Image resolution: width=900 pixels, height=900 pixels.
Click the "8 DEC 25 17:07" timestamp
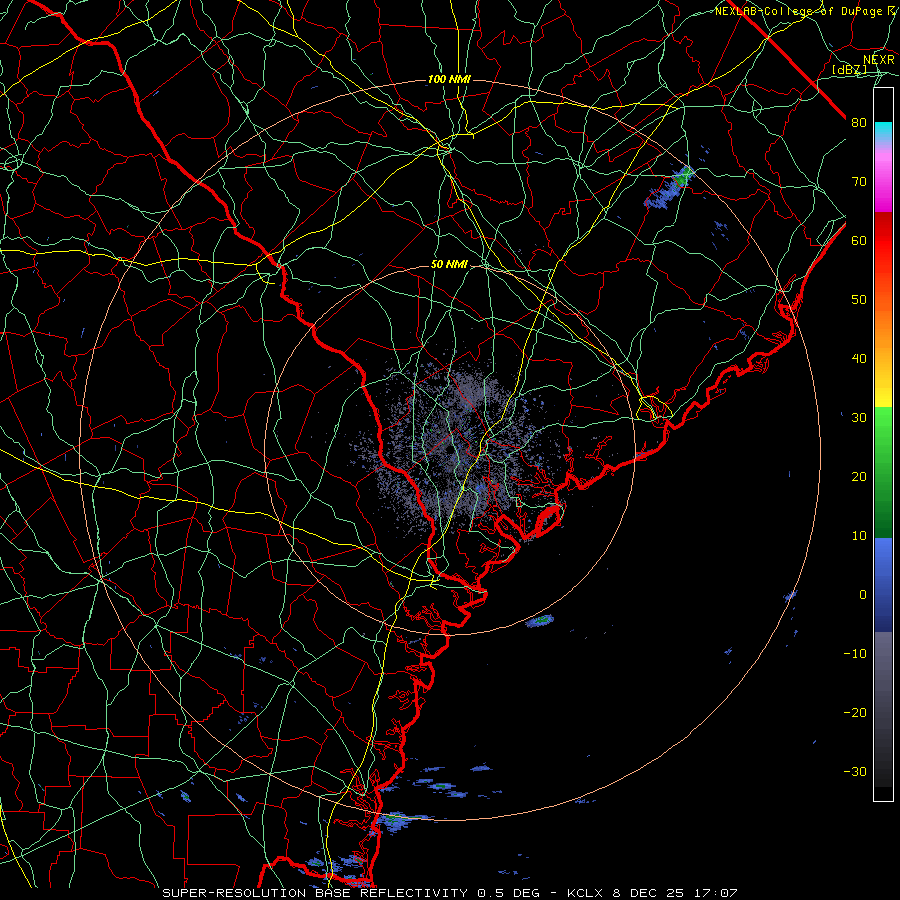(x=676, y=893)
